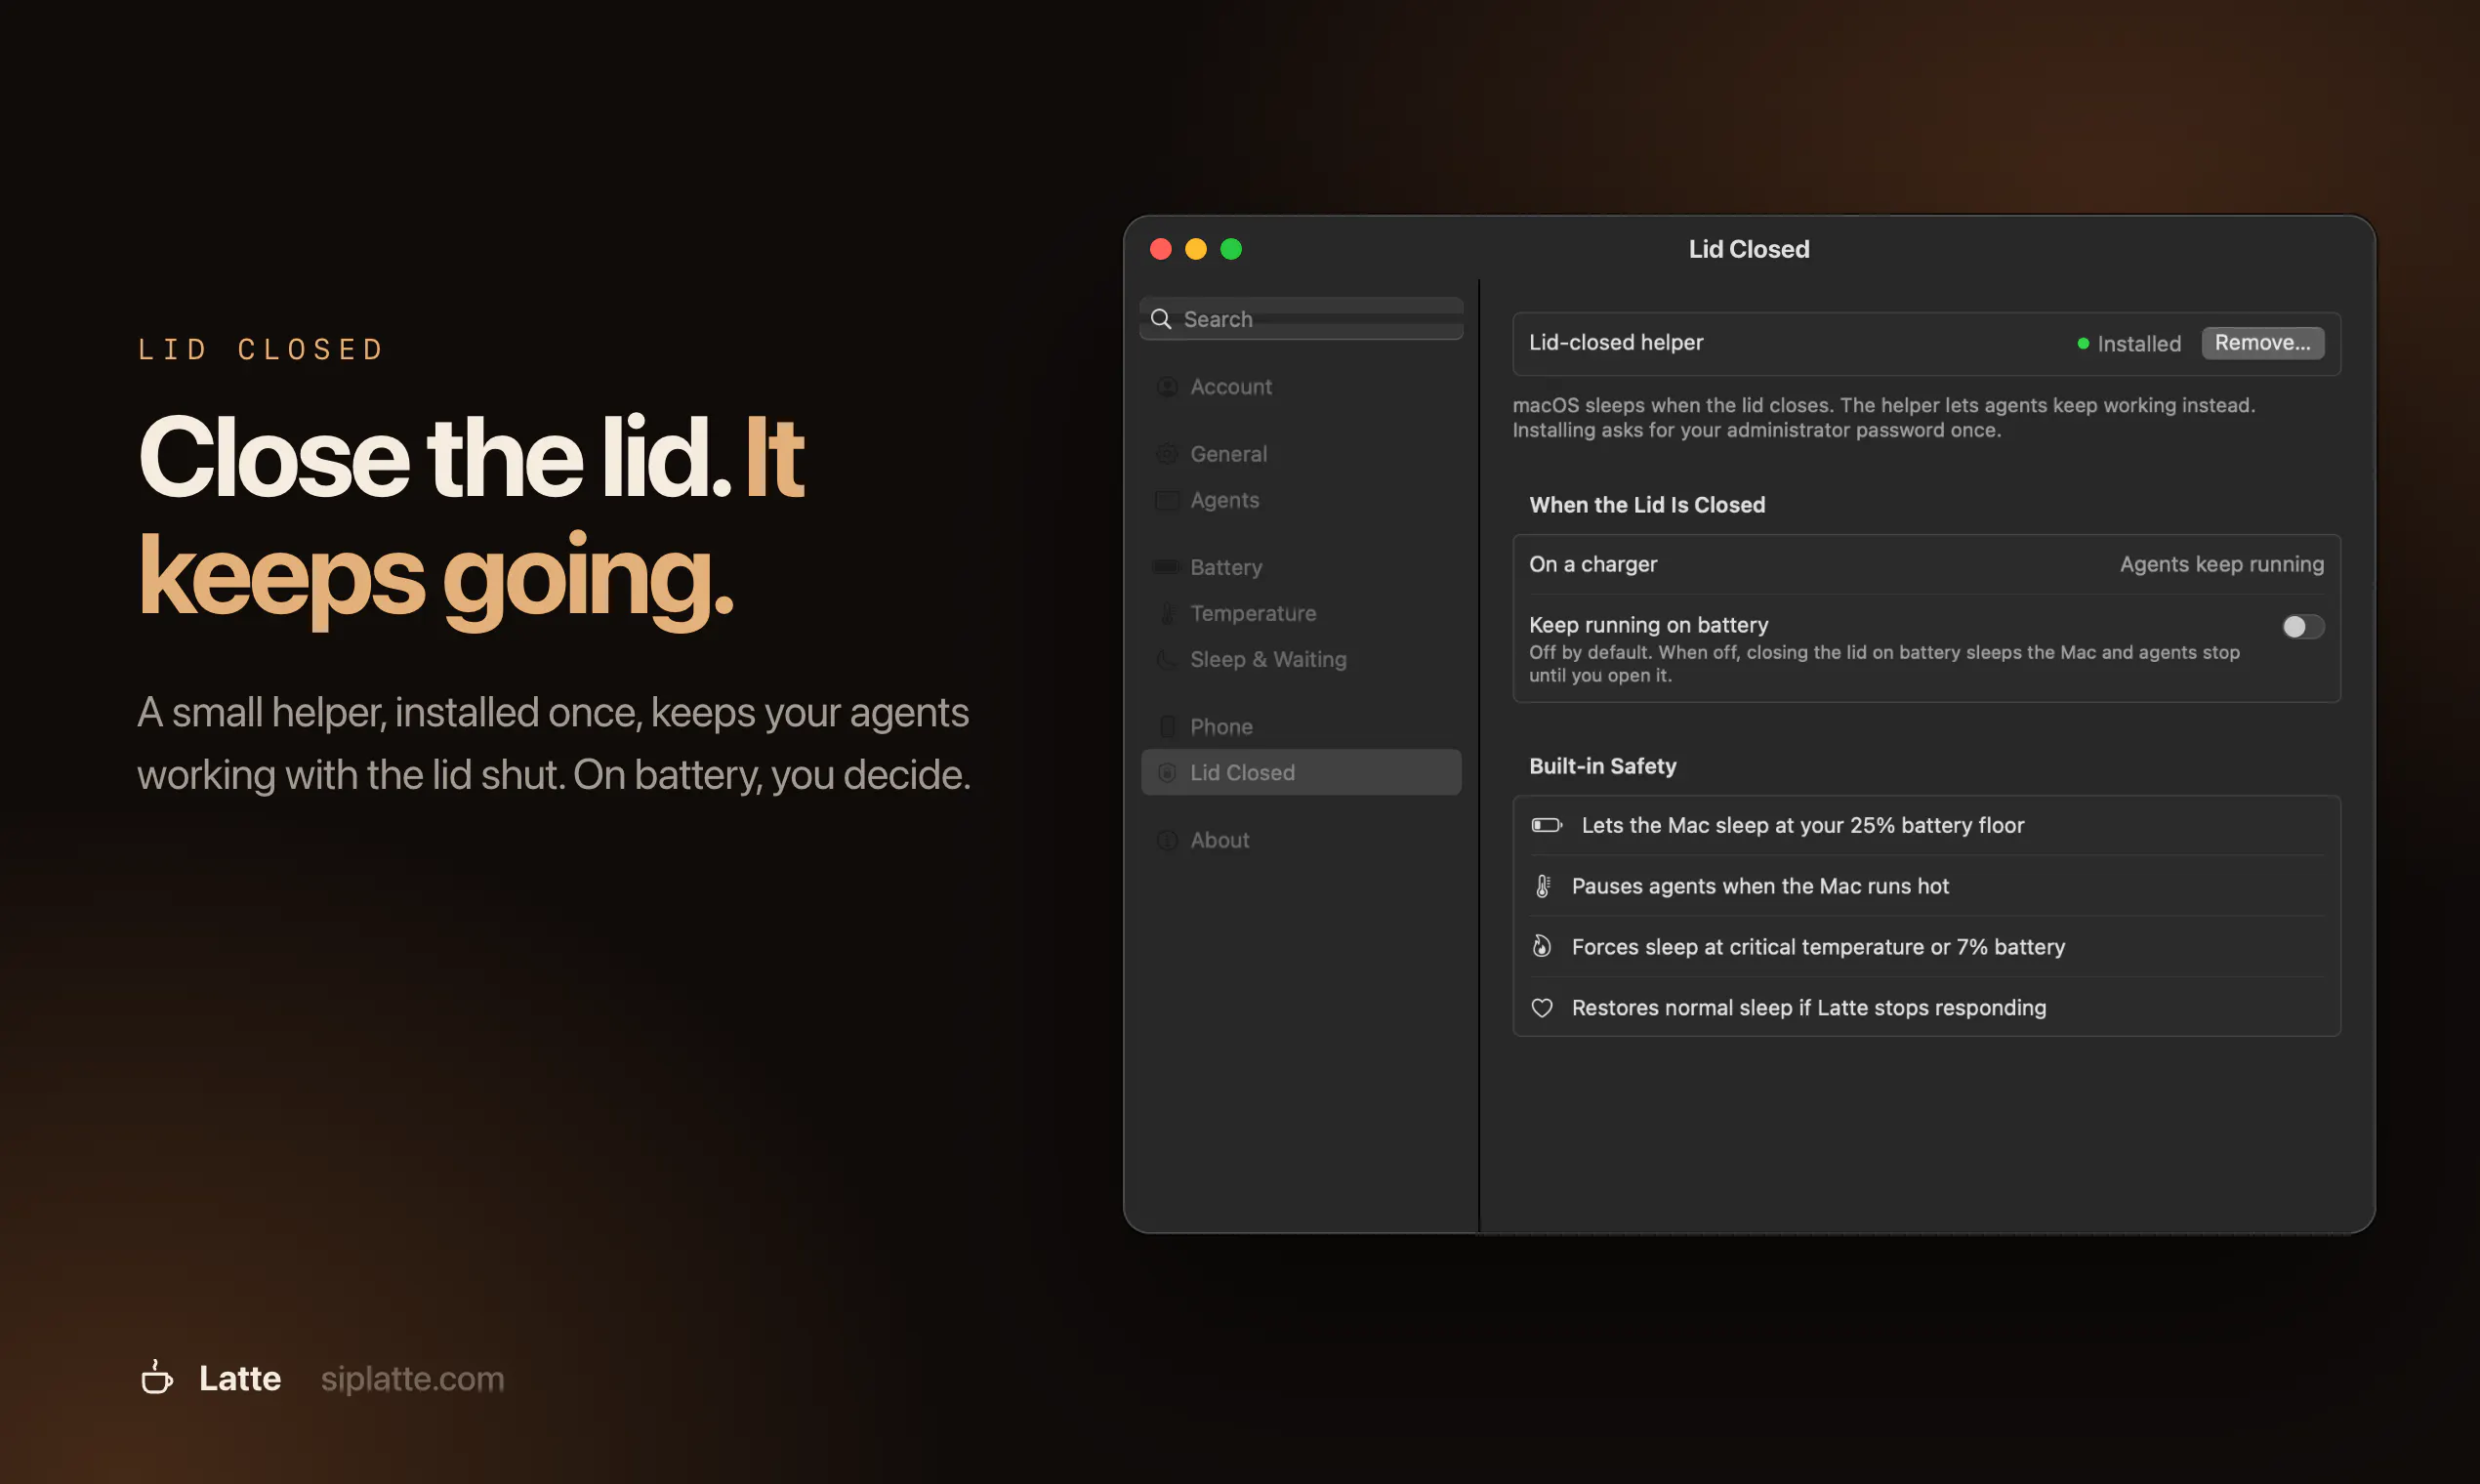Viewport: 2480px width, 1484px height.
Task: Click the heart icon beside Restores normal sleep
Action: click(1542, 1008)
